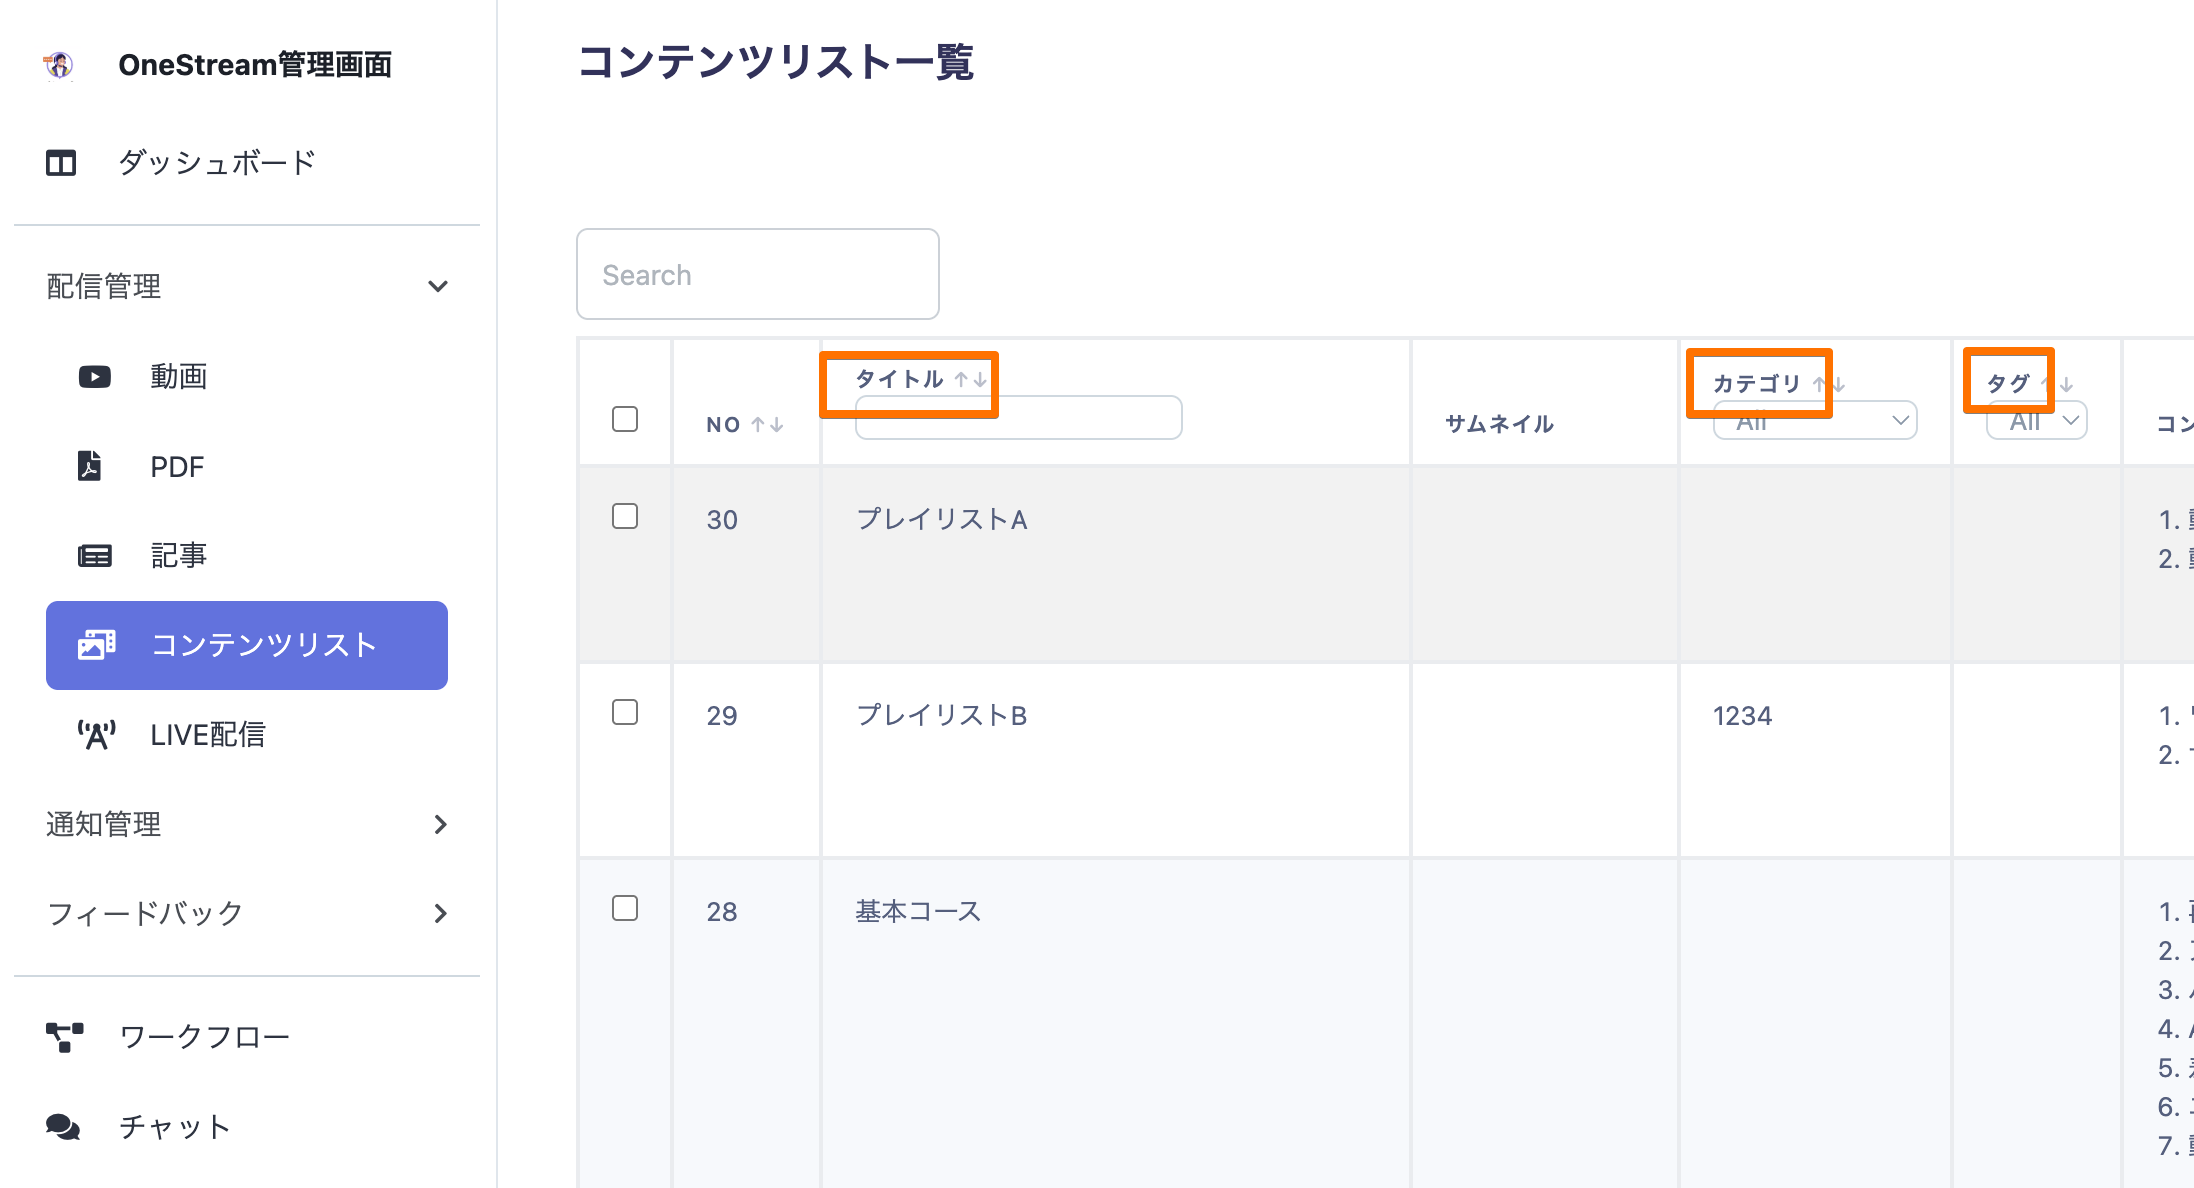The height and width of the screenshot is (1188, 2194).
Task: Check the checkbox for row 29
Action: click(x=625, y=712)
